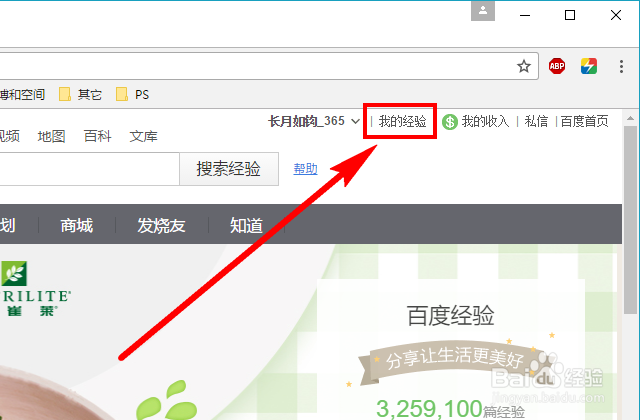640x420 pixels.
Task: Click the 帮助 help link
Action: 305,169
